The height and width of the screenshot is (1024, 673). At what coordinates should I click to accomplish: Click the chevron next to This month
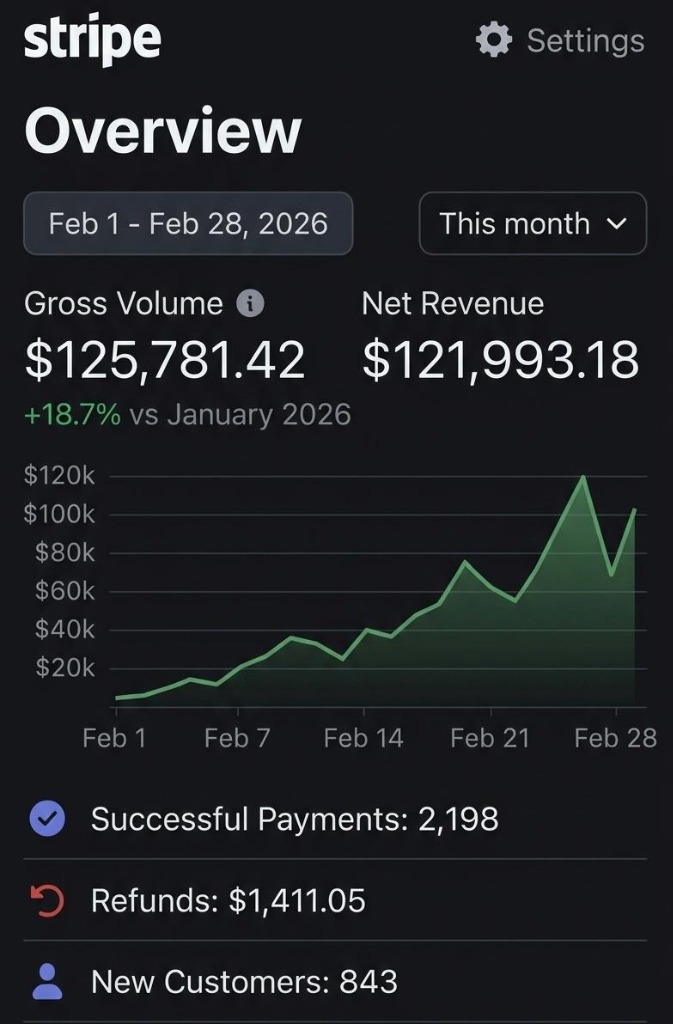618,224
